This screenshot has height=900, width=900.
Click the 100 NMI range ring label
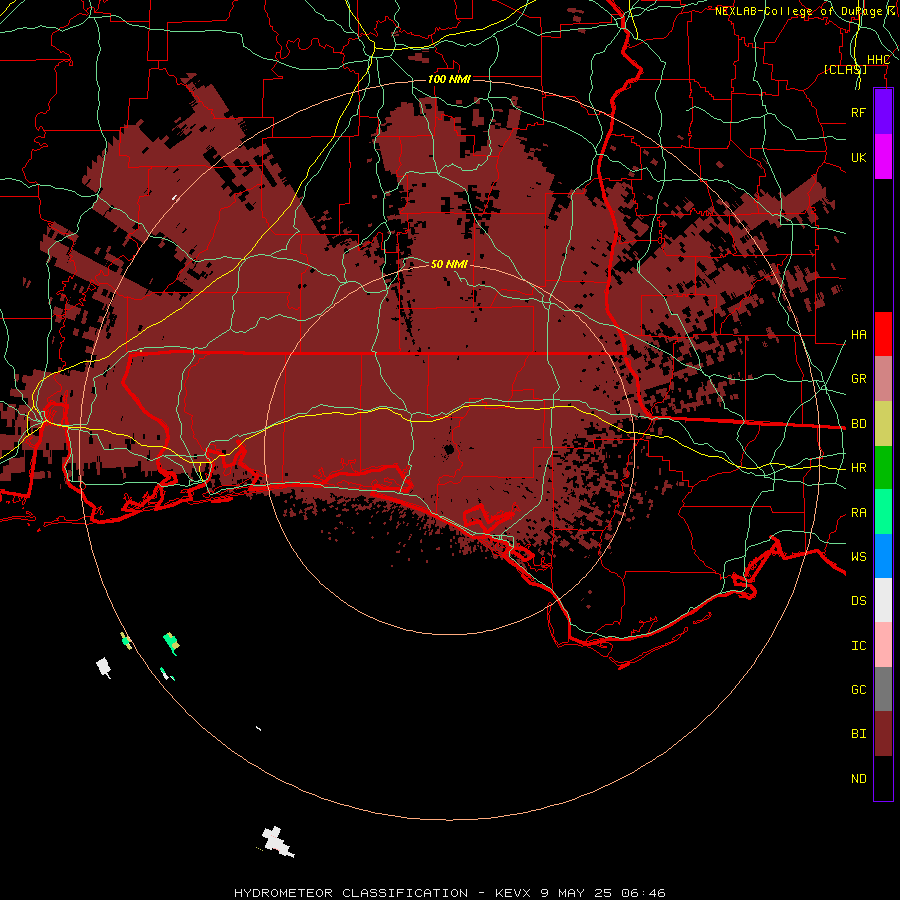[449, 79]
